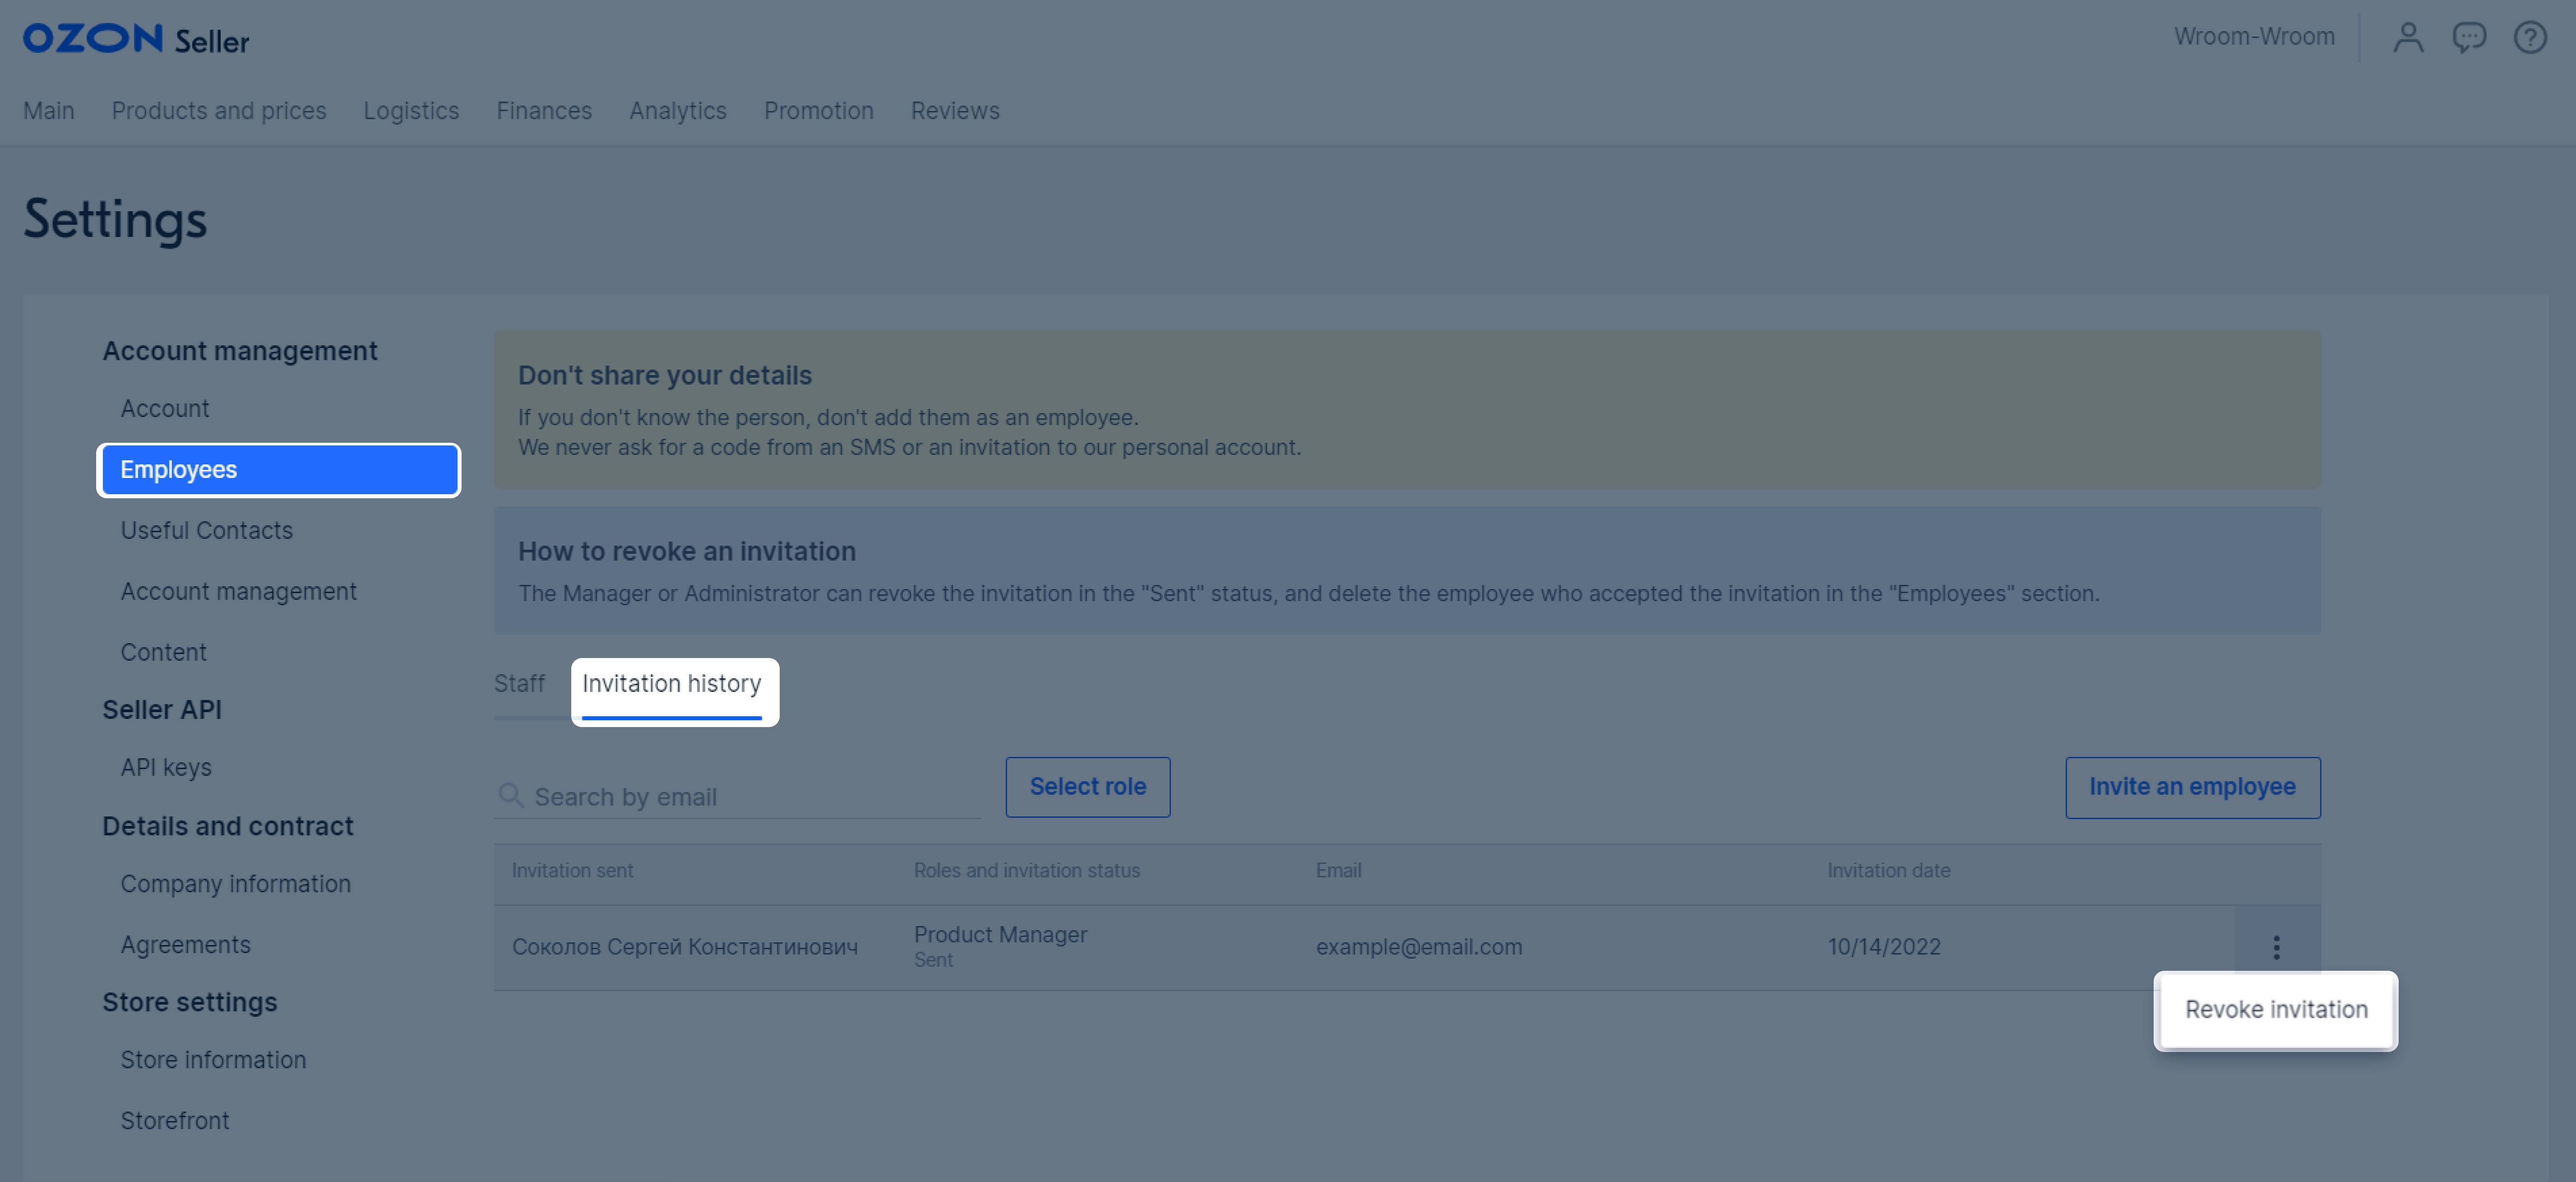Click the Settings page title
This screenshot has width=2576, height=1182.
tap(115, 220)
